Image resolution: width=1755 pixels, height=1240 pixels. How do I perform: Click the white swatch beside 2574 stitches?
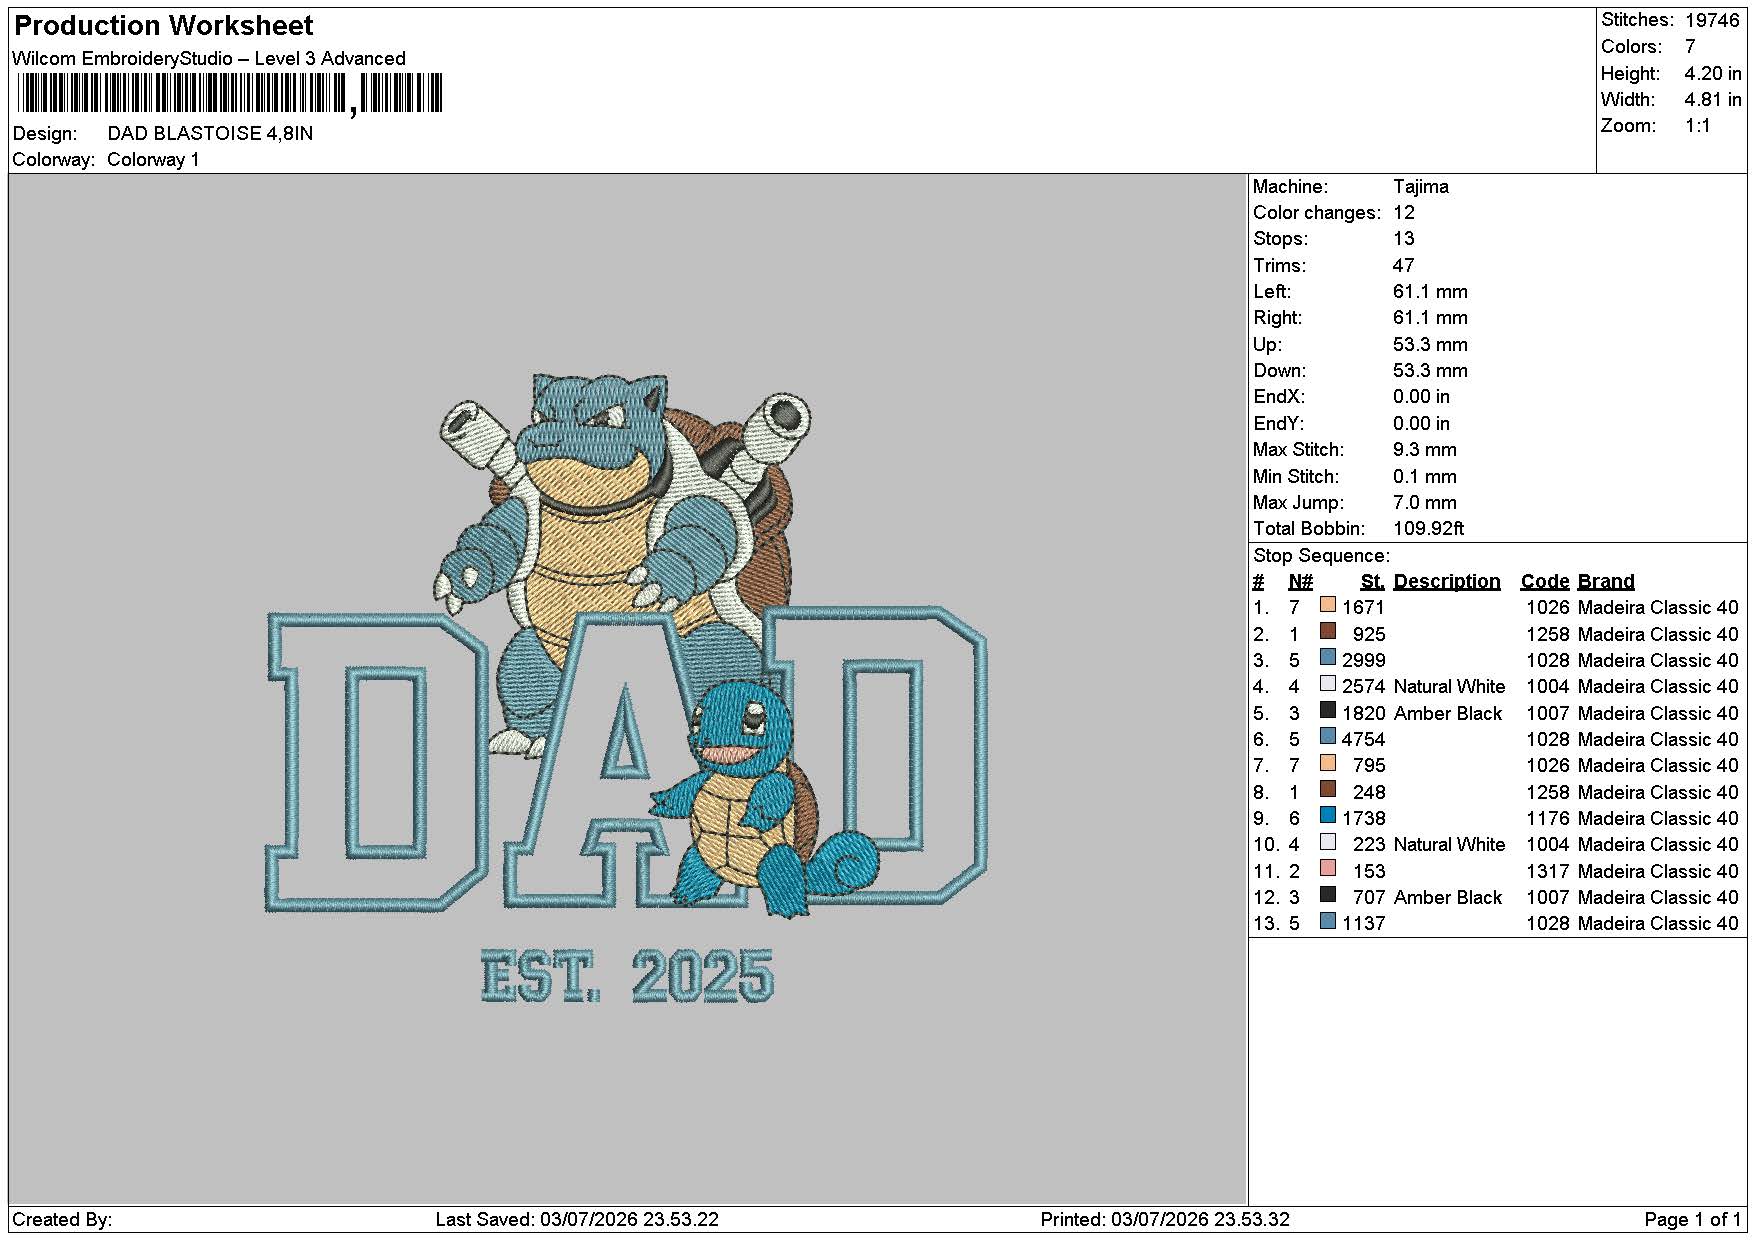pyautogui.click(x=1328, y=684)
